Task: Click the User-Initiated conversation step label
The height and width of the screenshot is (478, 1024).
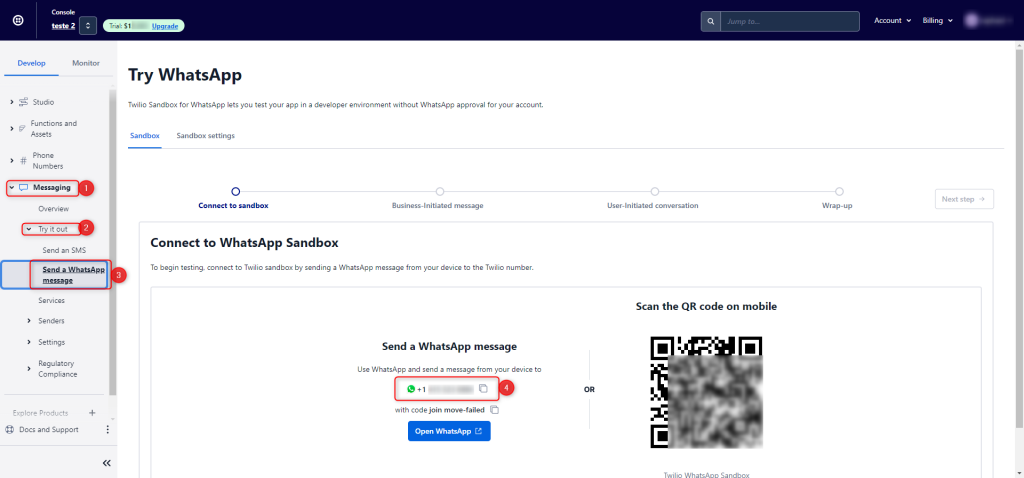Action: 652,206
